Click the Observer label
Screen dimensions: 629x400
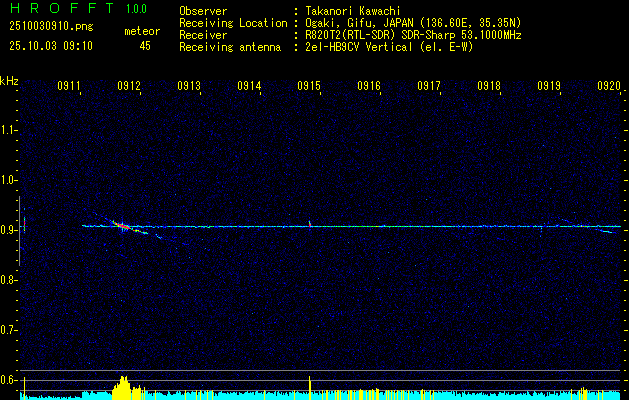(x=203, y=11)
